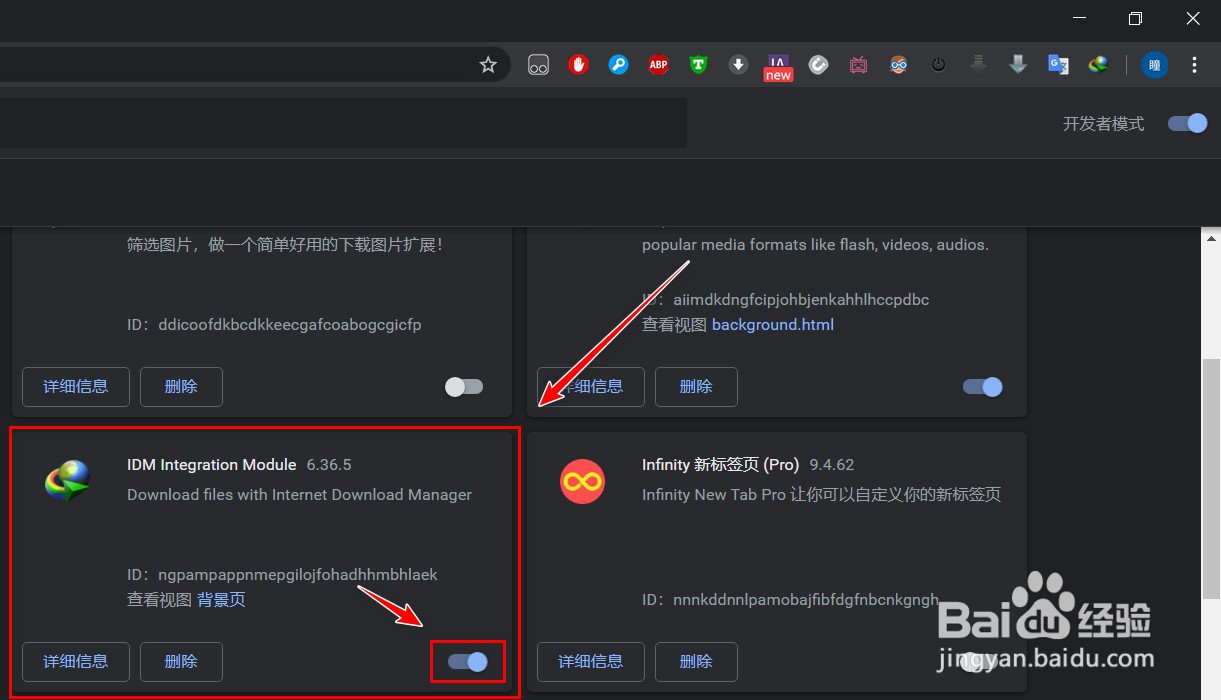Bookmark this page with the star icon
This screenshot has height=700, width=1221.
[488, 65]
